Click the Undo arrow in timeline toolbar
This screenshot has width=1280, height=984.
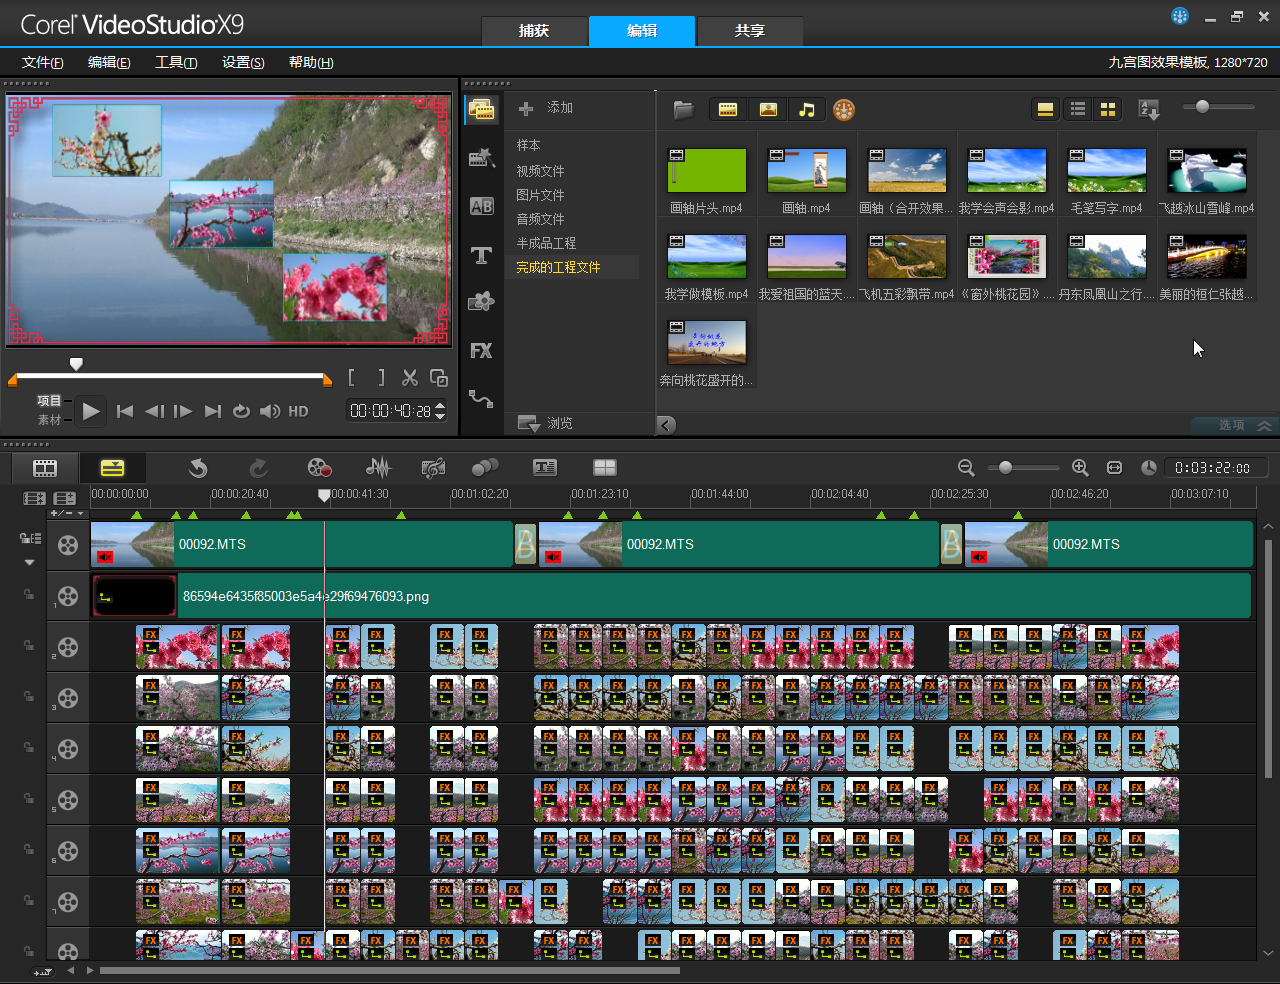(x=198, y=468)
